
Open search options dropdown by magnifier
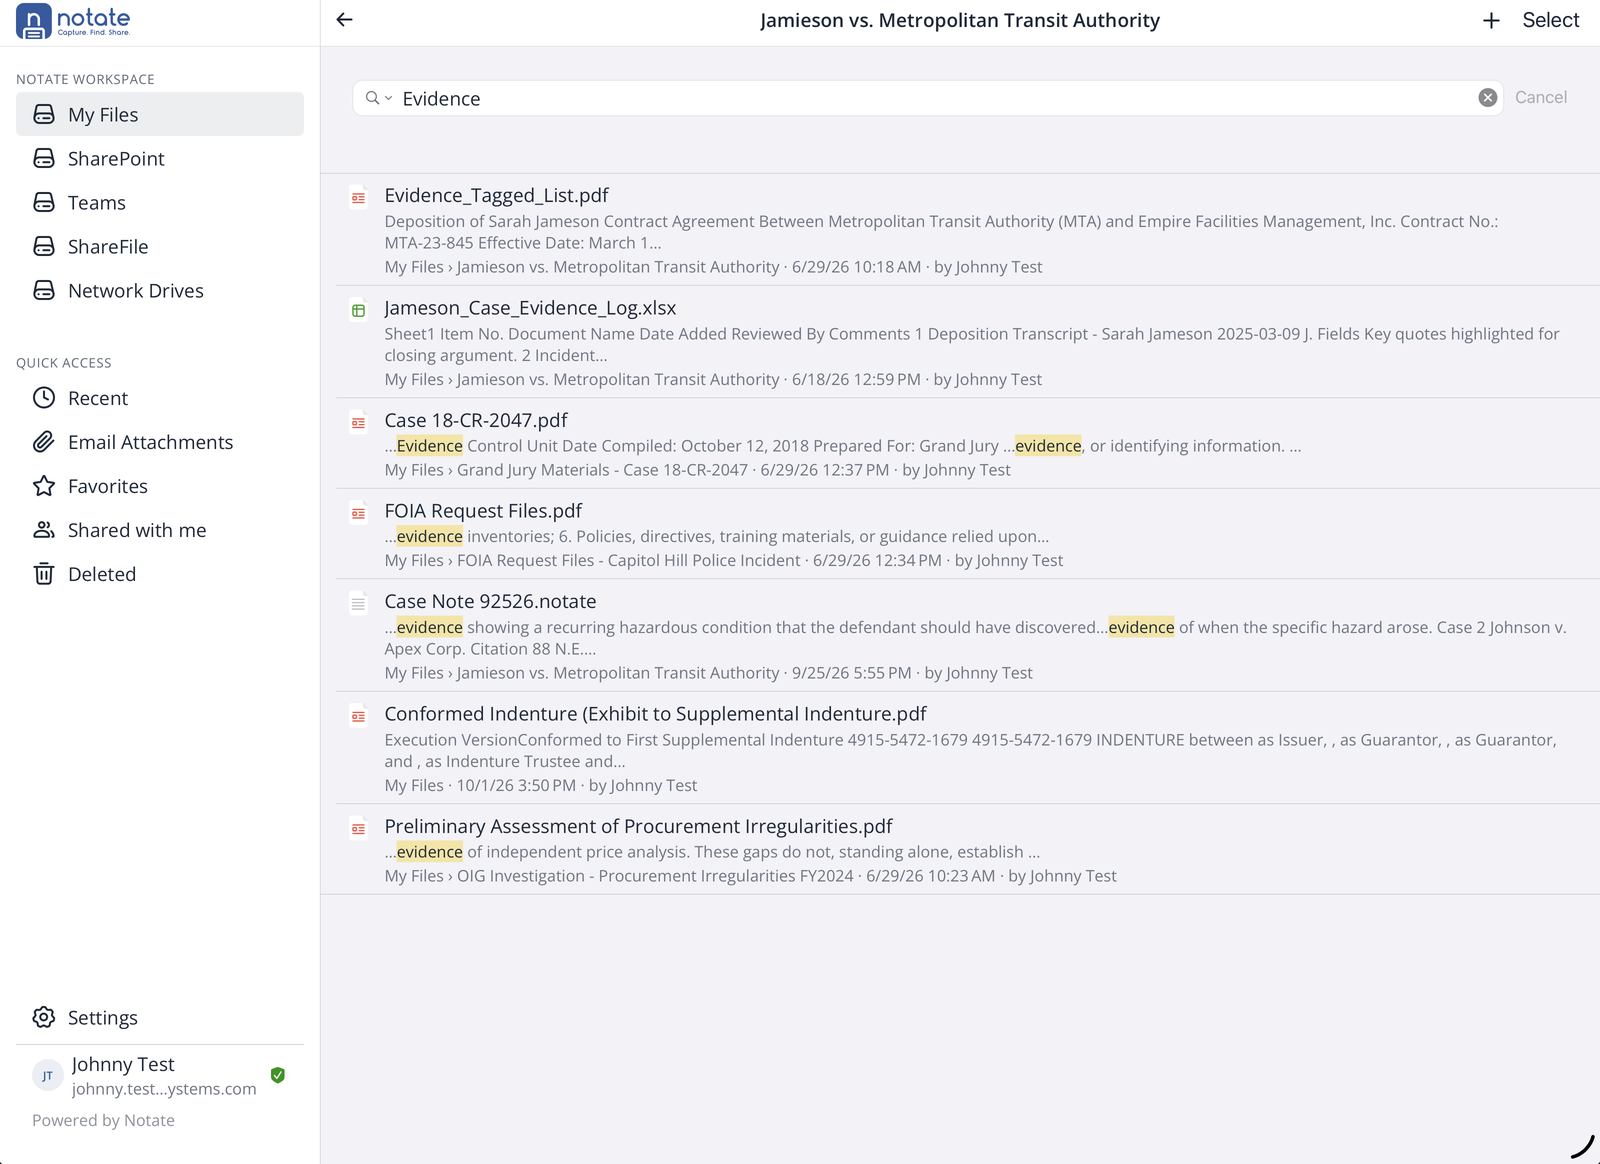(378, 98)
